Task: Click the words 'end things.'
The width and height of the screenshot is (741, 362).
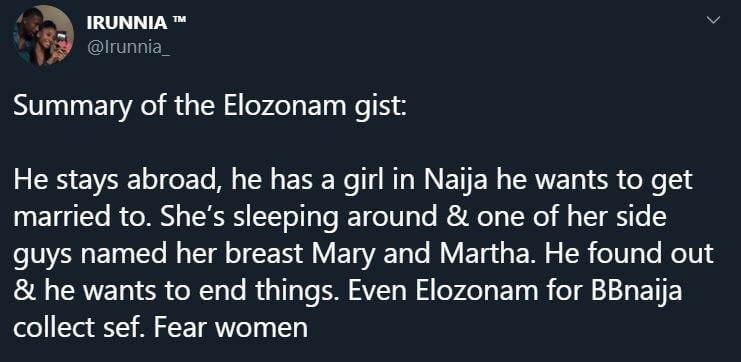Action: pyautogui.click(x=270, y=292)
